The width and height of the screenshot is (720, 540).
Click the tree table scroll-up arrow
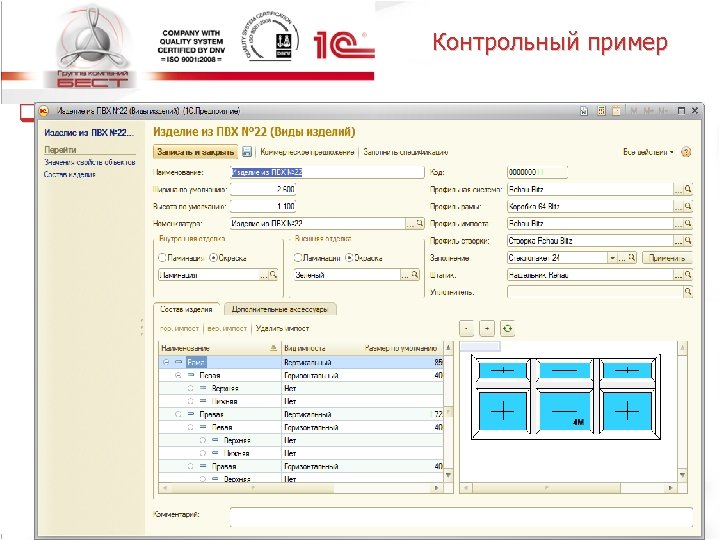[x=448, y=348]
